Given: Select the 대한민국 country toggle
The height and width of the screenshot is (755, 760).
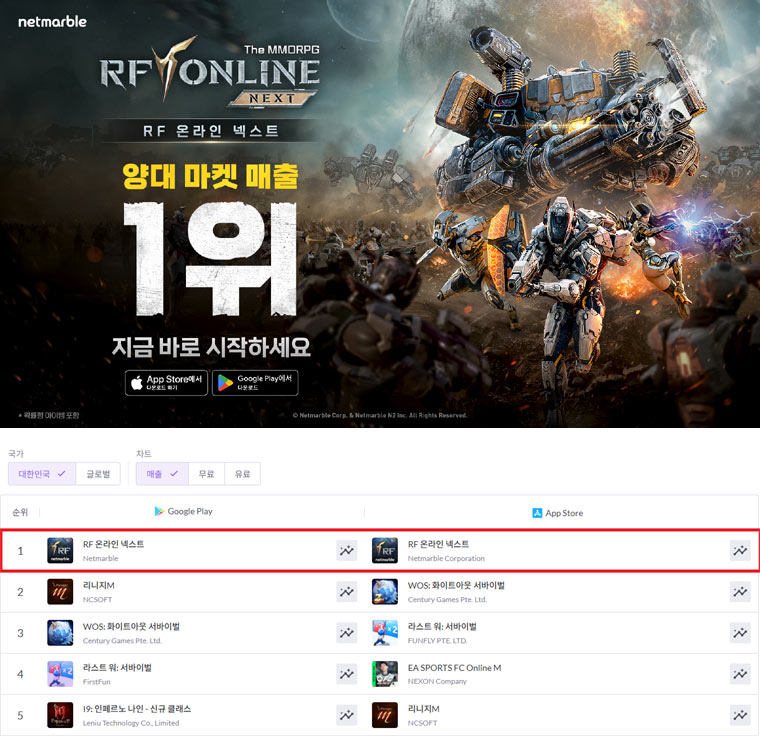Looking at the screenshot, I should tap(42, 474).
